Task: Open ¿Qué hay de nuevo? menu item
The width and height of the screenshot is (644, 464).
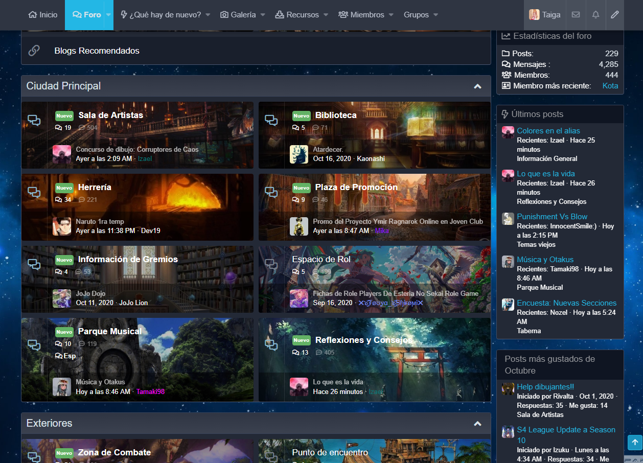Action: (x=161, y=15)
